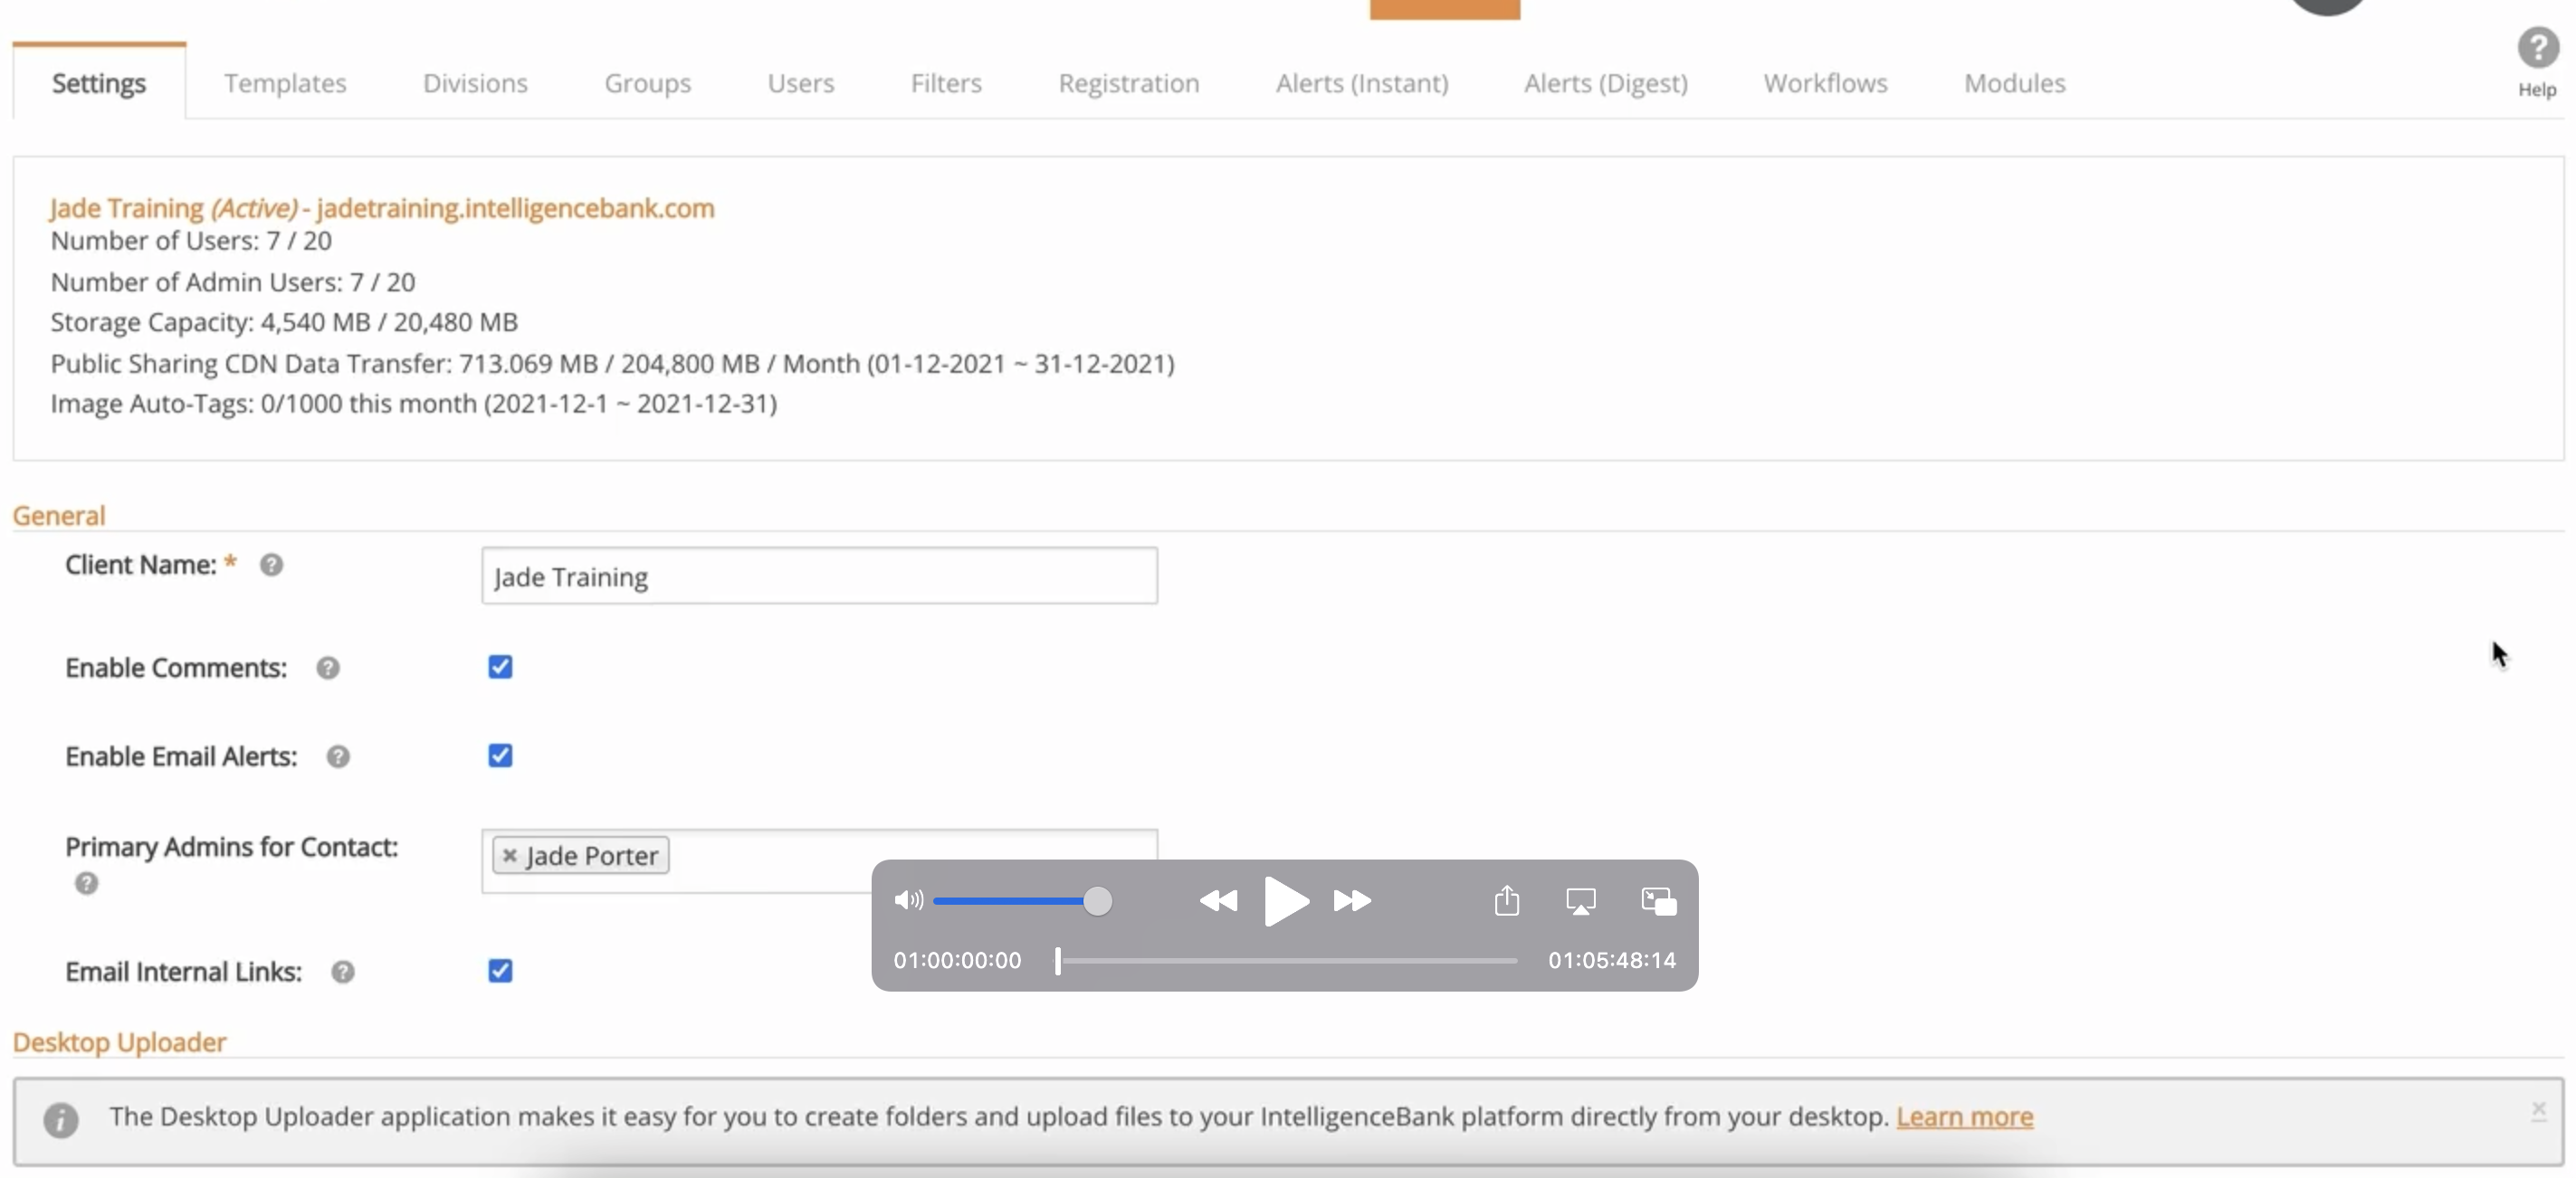Click the Client Name help tooltip icon
Viewport: 2576px width, 1178px height.
point(271,565)
